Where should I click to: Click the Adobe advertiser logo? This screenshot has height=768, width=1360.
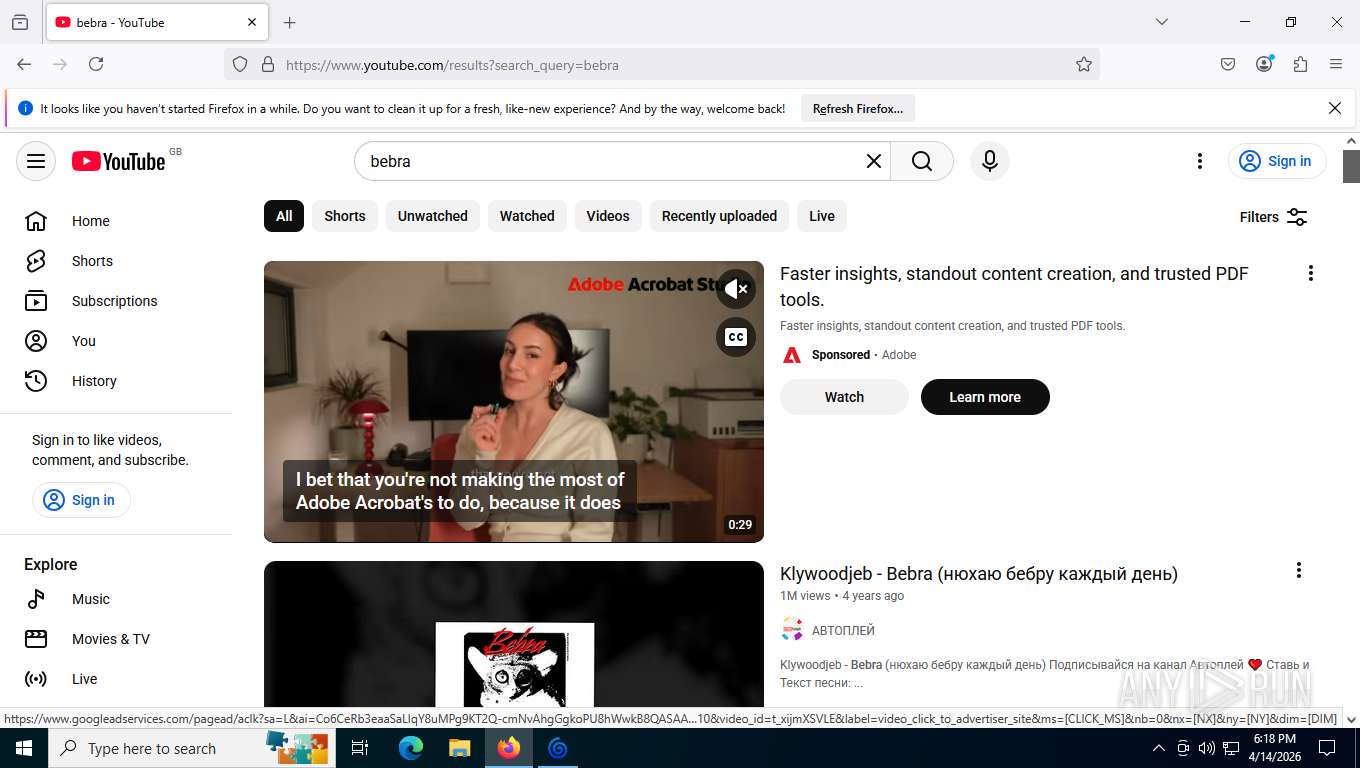pos(792,355)
